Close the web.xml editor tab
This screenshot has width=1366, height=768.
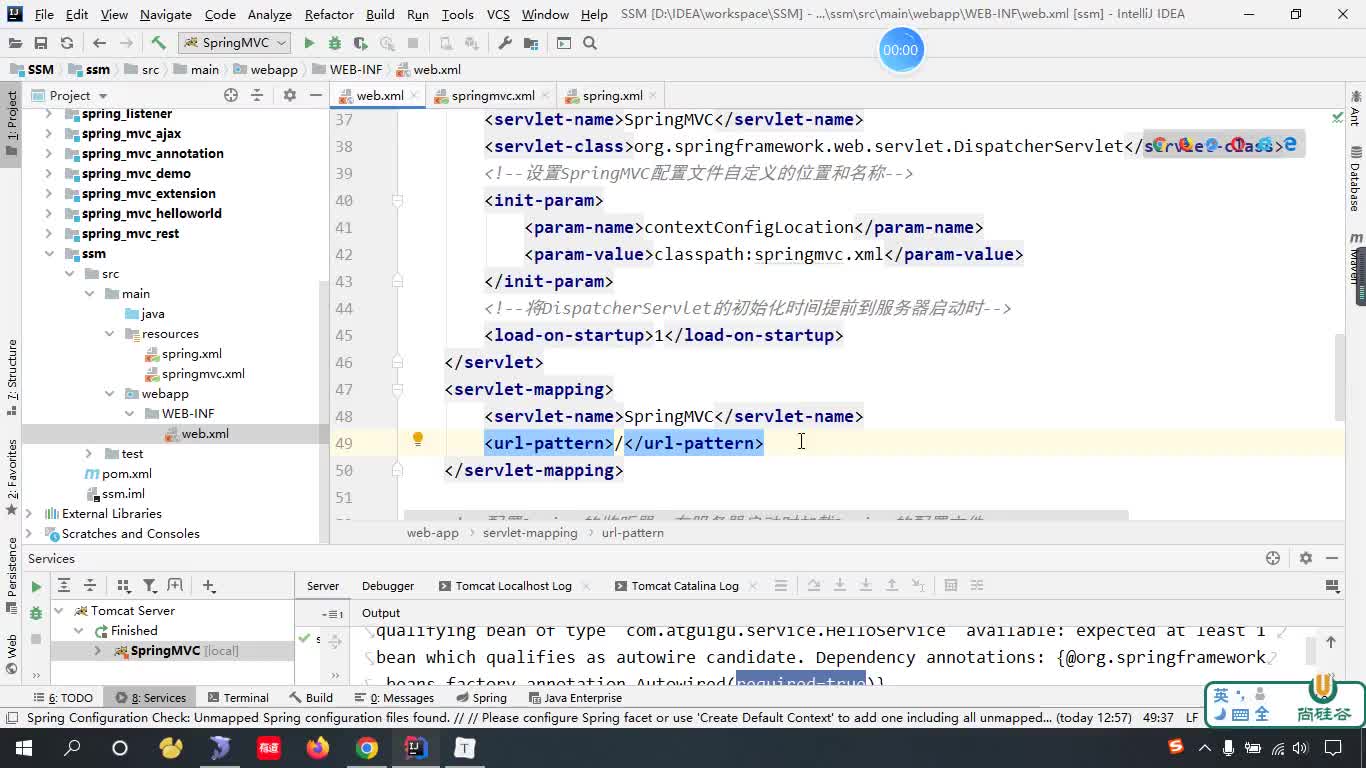416,96
